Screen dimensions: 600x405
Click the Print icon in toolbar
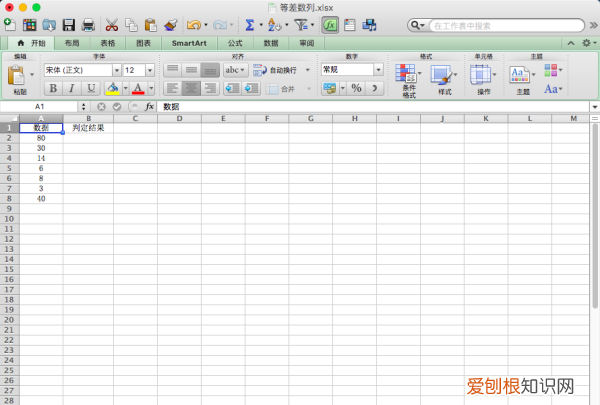click(x=88, y=24)
